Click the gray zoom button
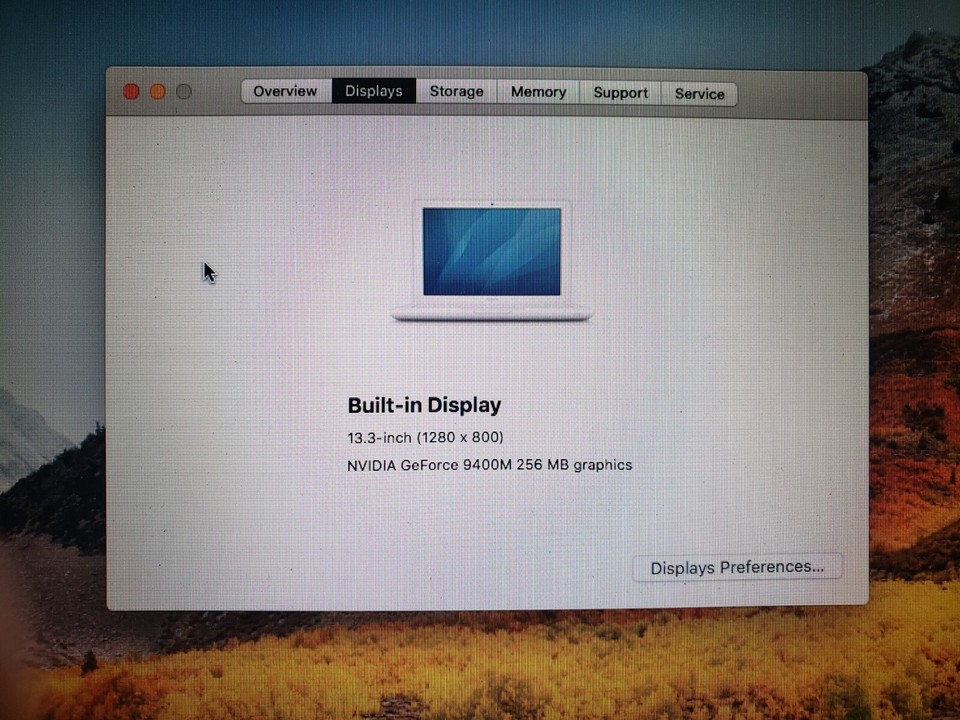This screenshot has height=720, width=960. pyautogui.click(x=184, y=90)
